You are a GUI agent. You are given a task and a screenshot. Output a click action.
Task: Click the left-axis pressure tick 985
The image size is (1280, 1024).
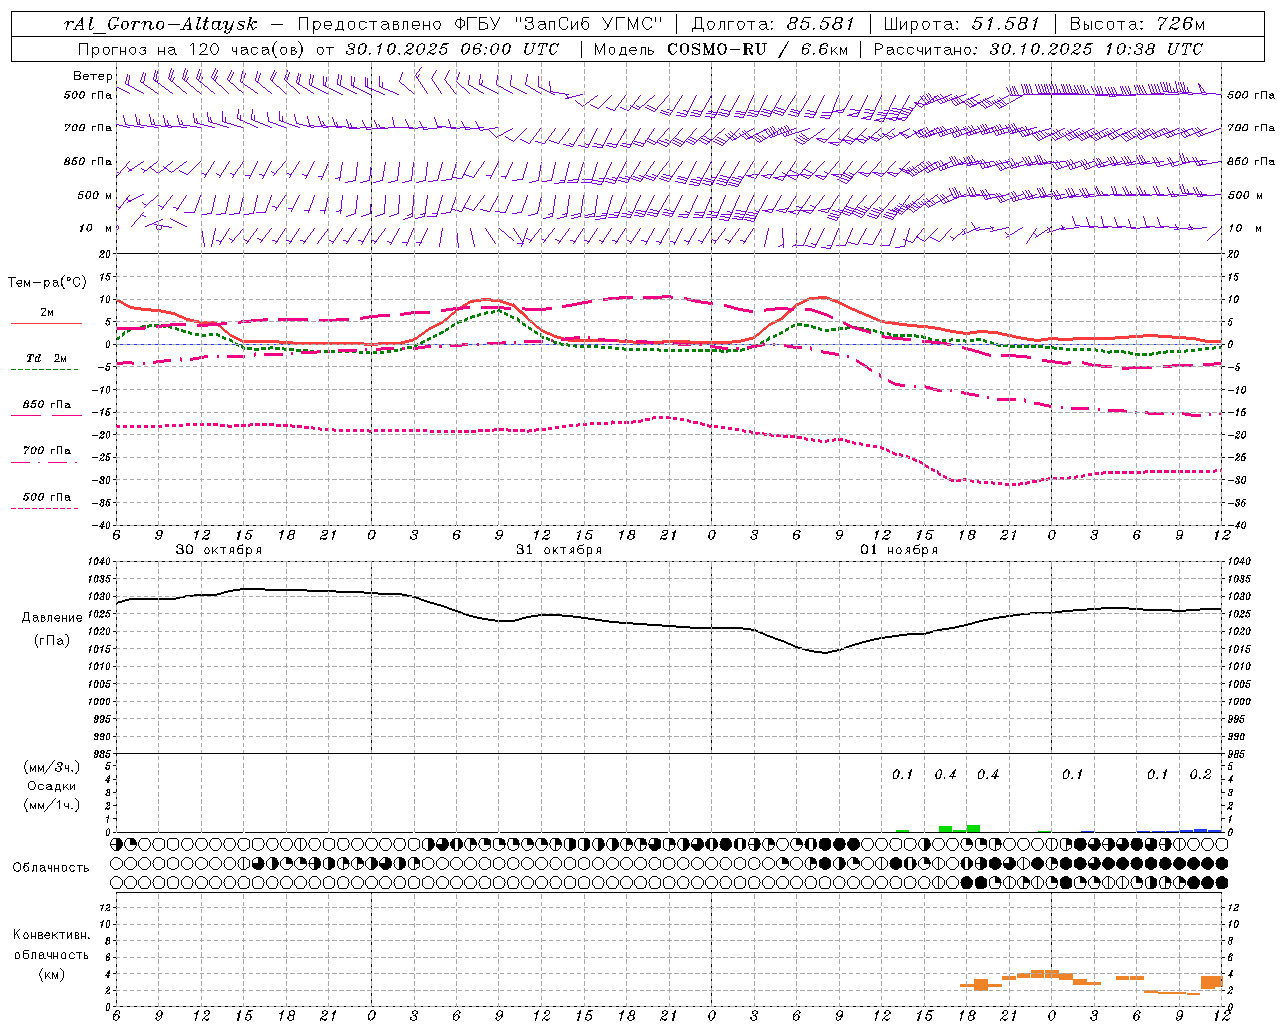click(x=101, y=755)
